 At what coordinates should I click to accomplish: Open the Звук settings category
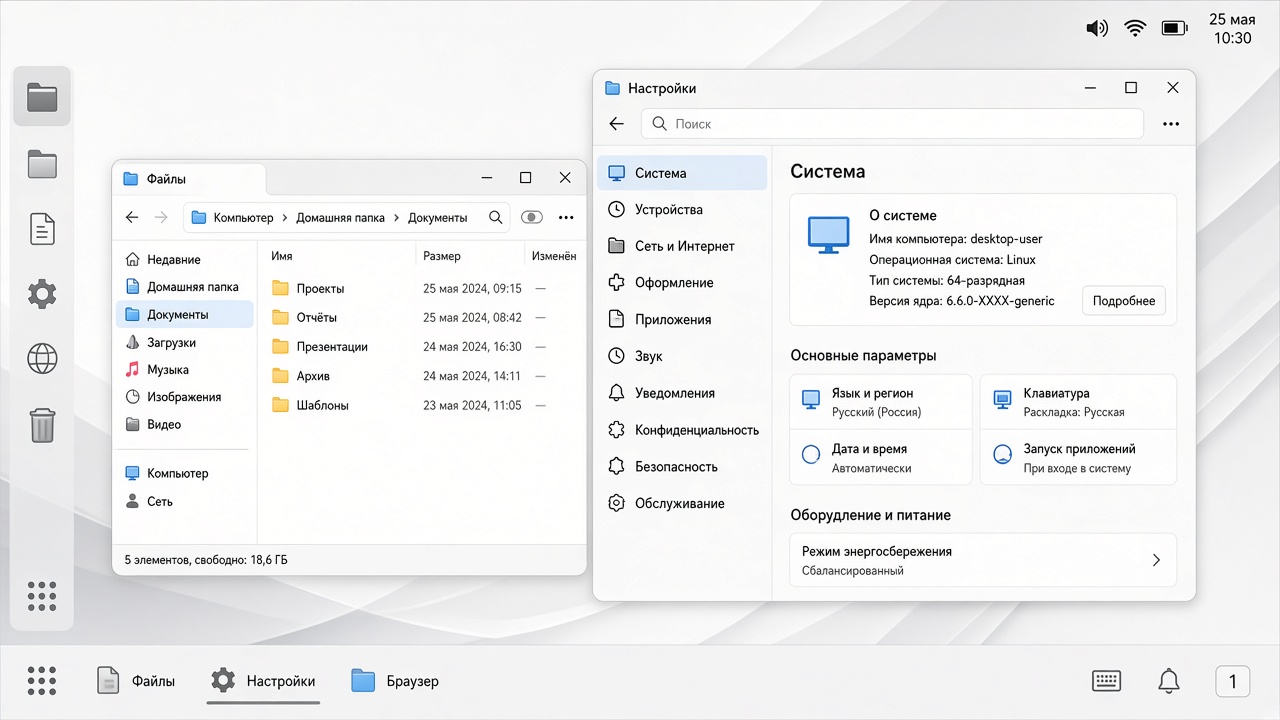(x=682, y=356)
